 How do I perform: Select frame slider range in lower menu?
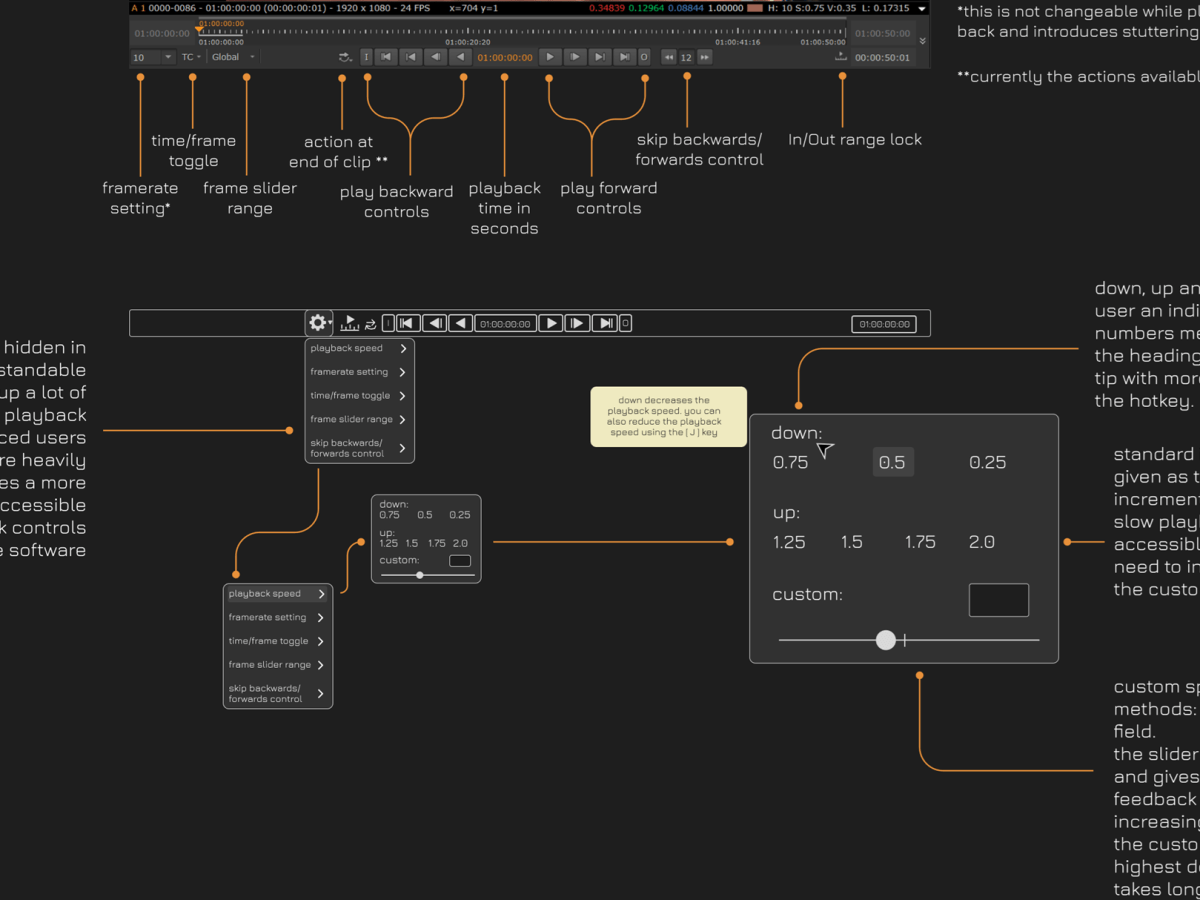pyautogui.click(x=277, y=665)
